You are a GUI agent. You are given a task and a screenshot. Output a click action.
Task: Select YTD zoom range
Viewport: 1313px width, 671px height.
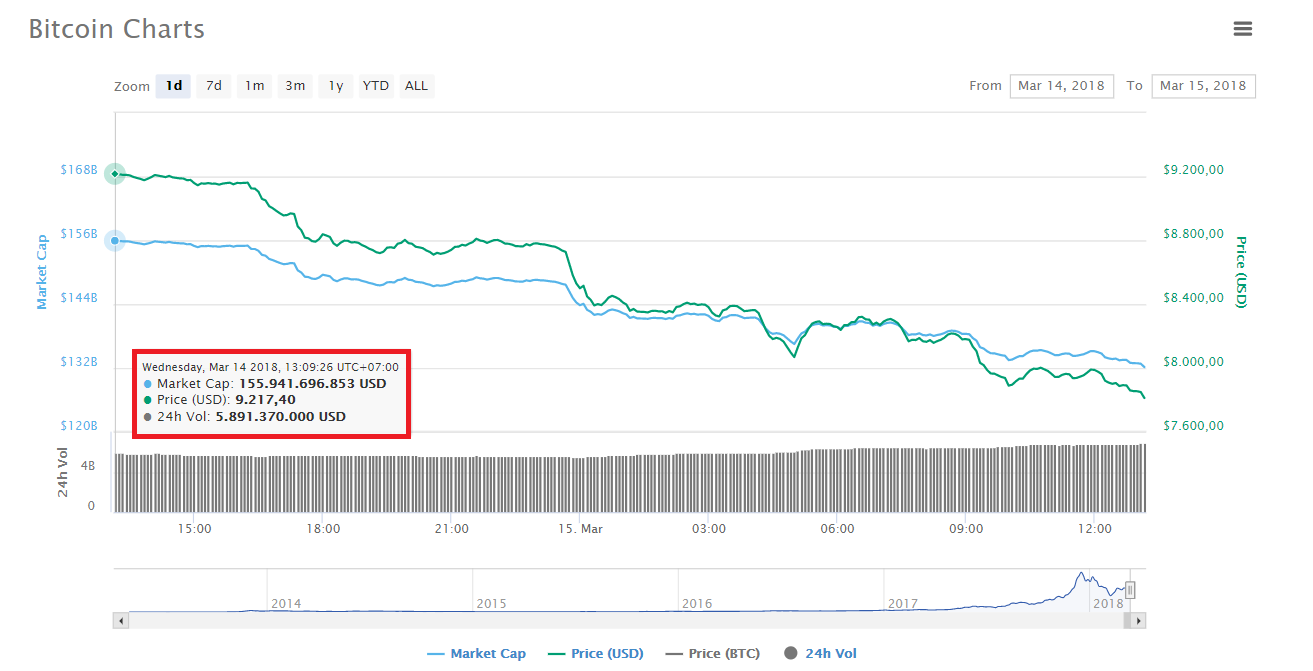376,86
